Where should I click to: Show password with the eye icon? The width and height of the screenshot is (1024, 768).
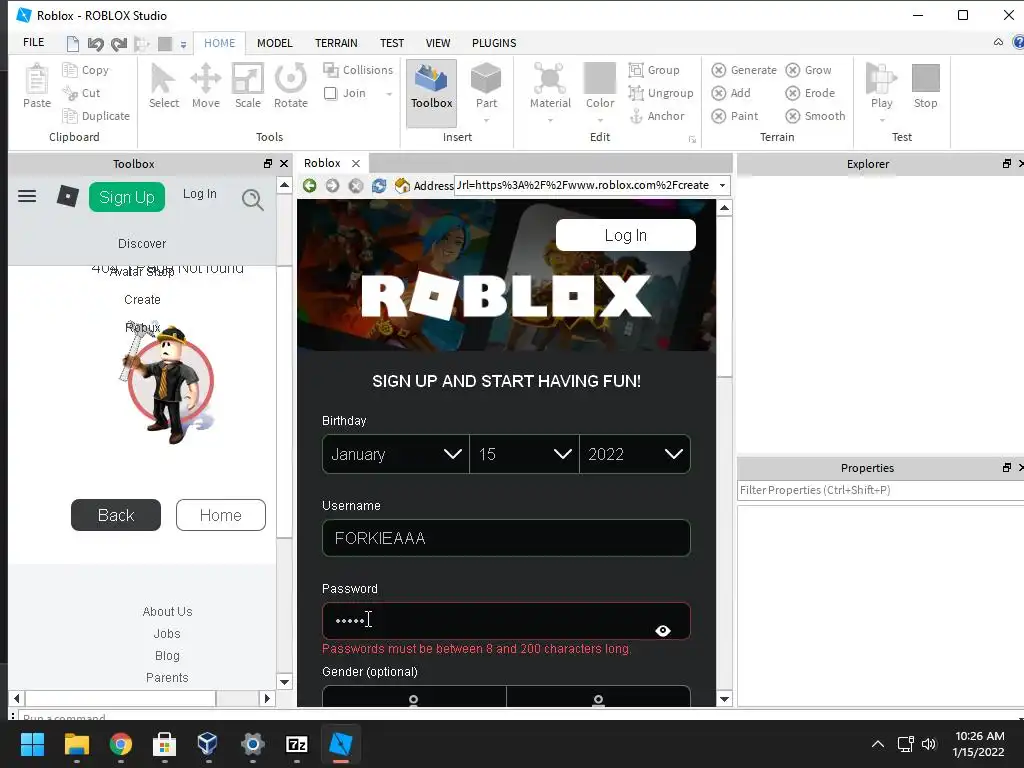coord(663,630)
